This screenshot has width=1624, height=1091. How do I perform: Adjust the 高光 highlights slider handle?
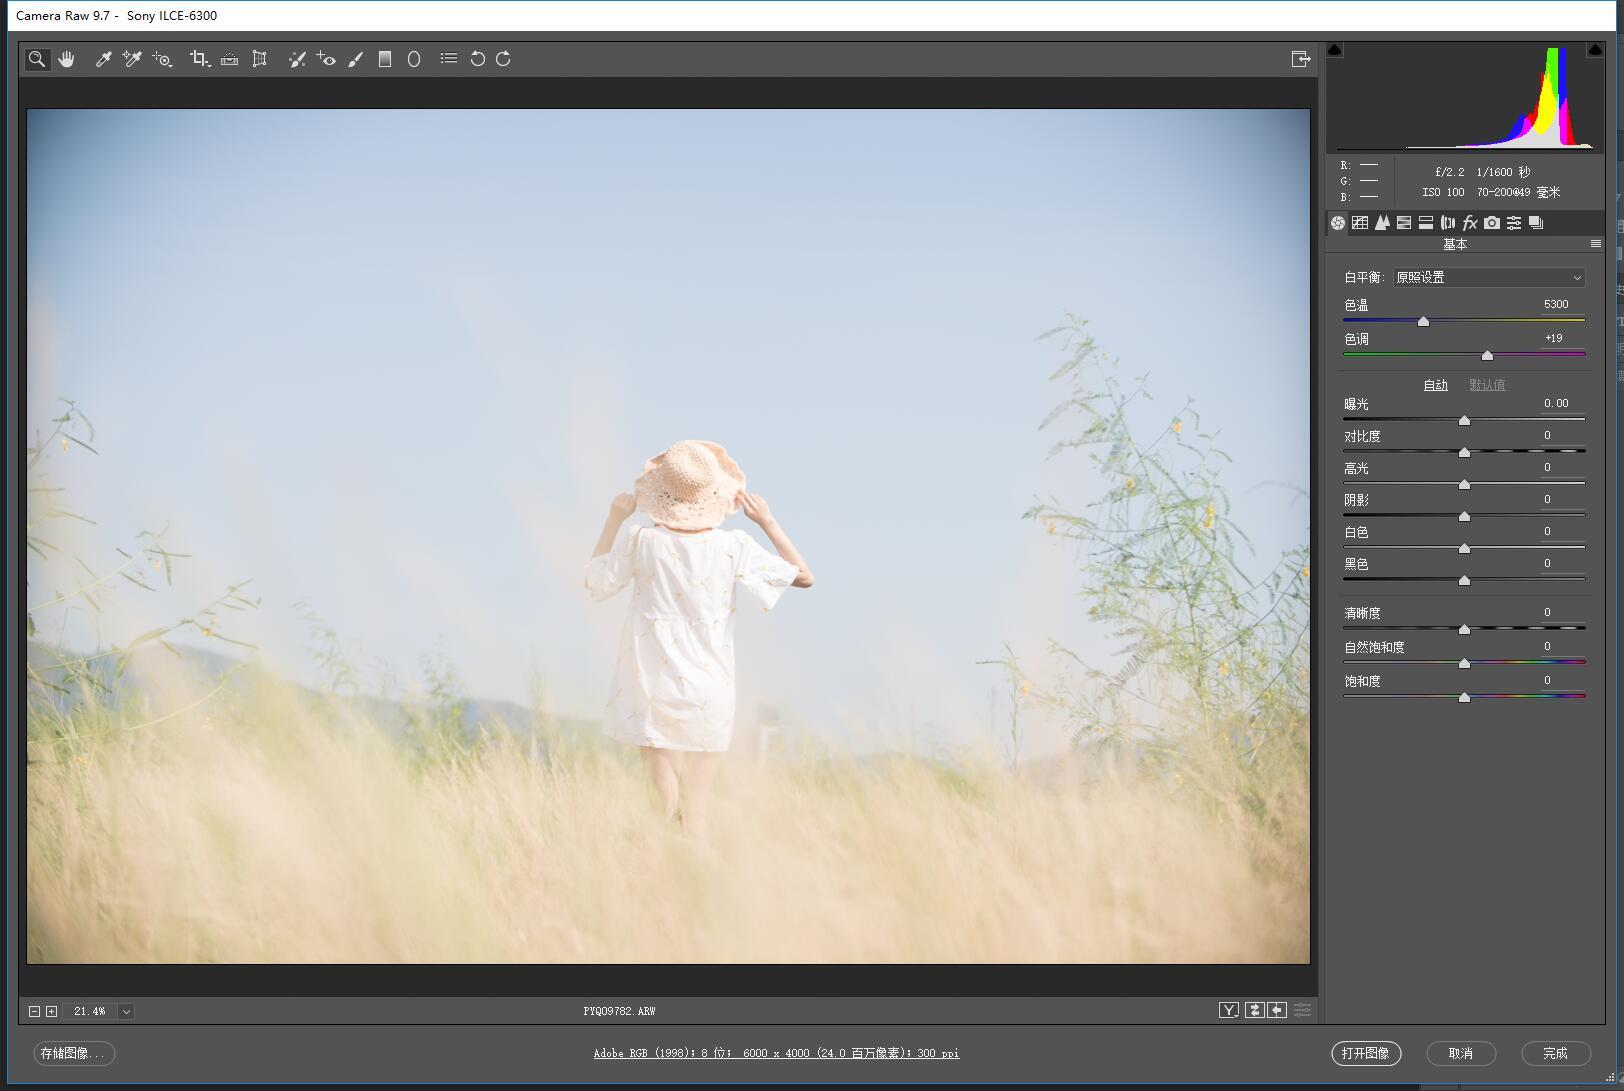[x=1464, y=485]
